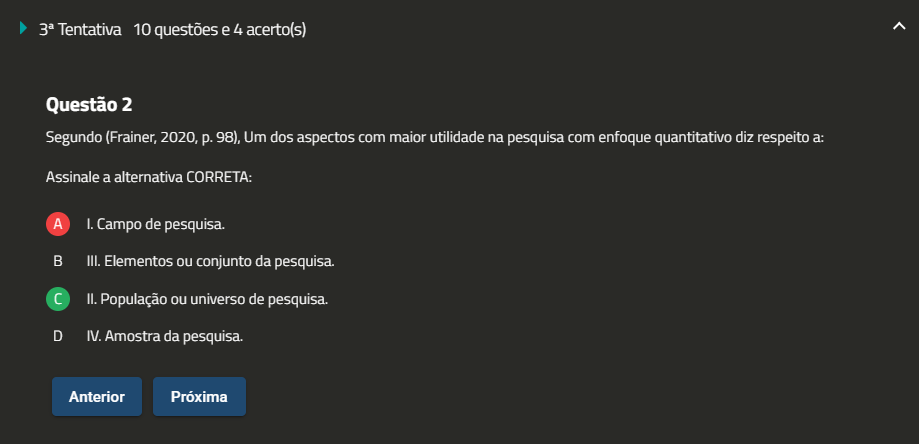Image resolution: width=919 pixels, height=444 pixels.
Task: Choose the B alternative letter
Action: point(58,261)
